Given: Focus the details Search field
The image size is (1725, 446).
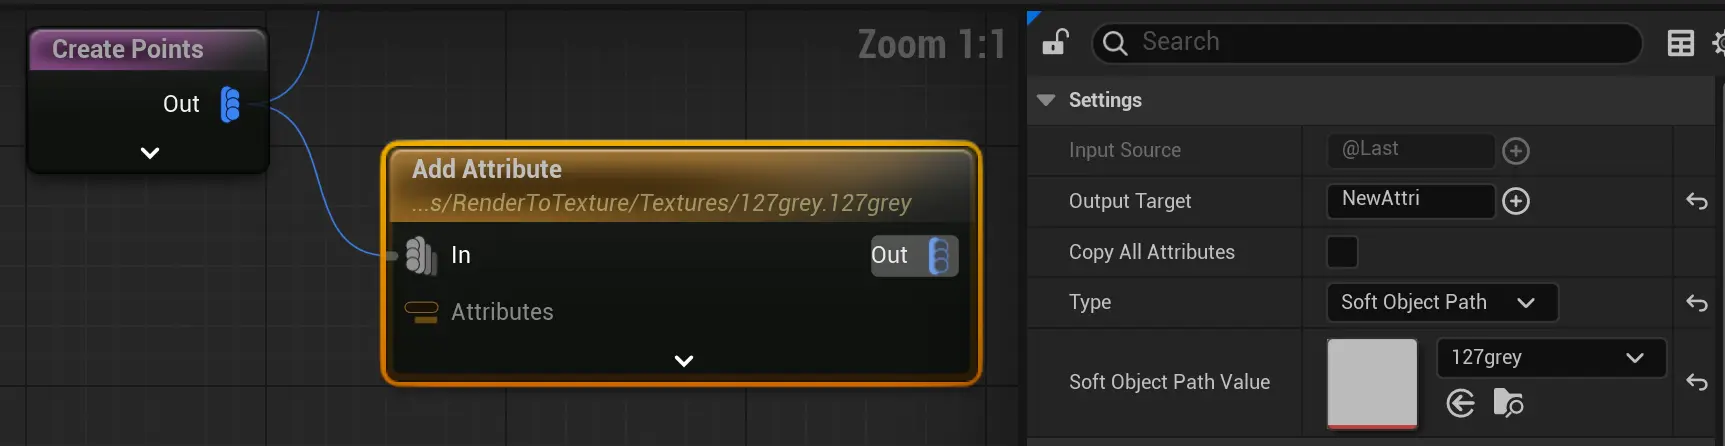Looking at the screenshot, I should click(x=1380, y=42).
